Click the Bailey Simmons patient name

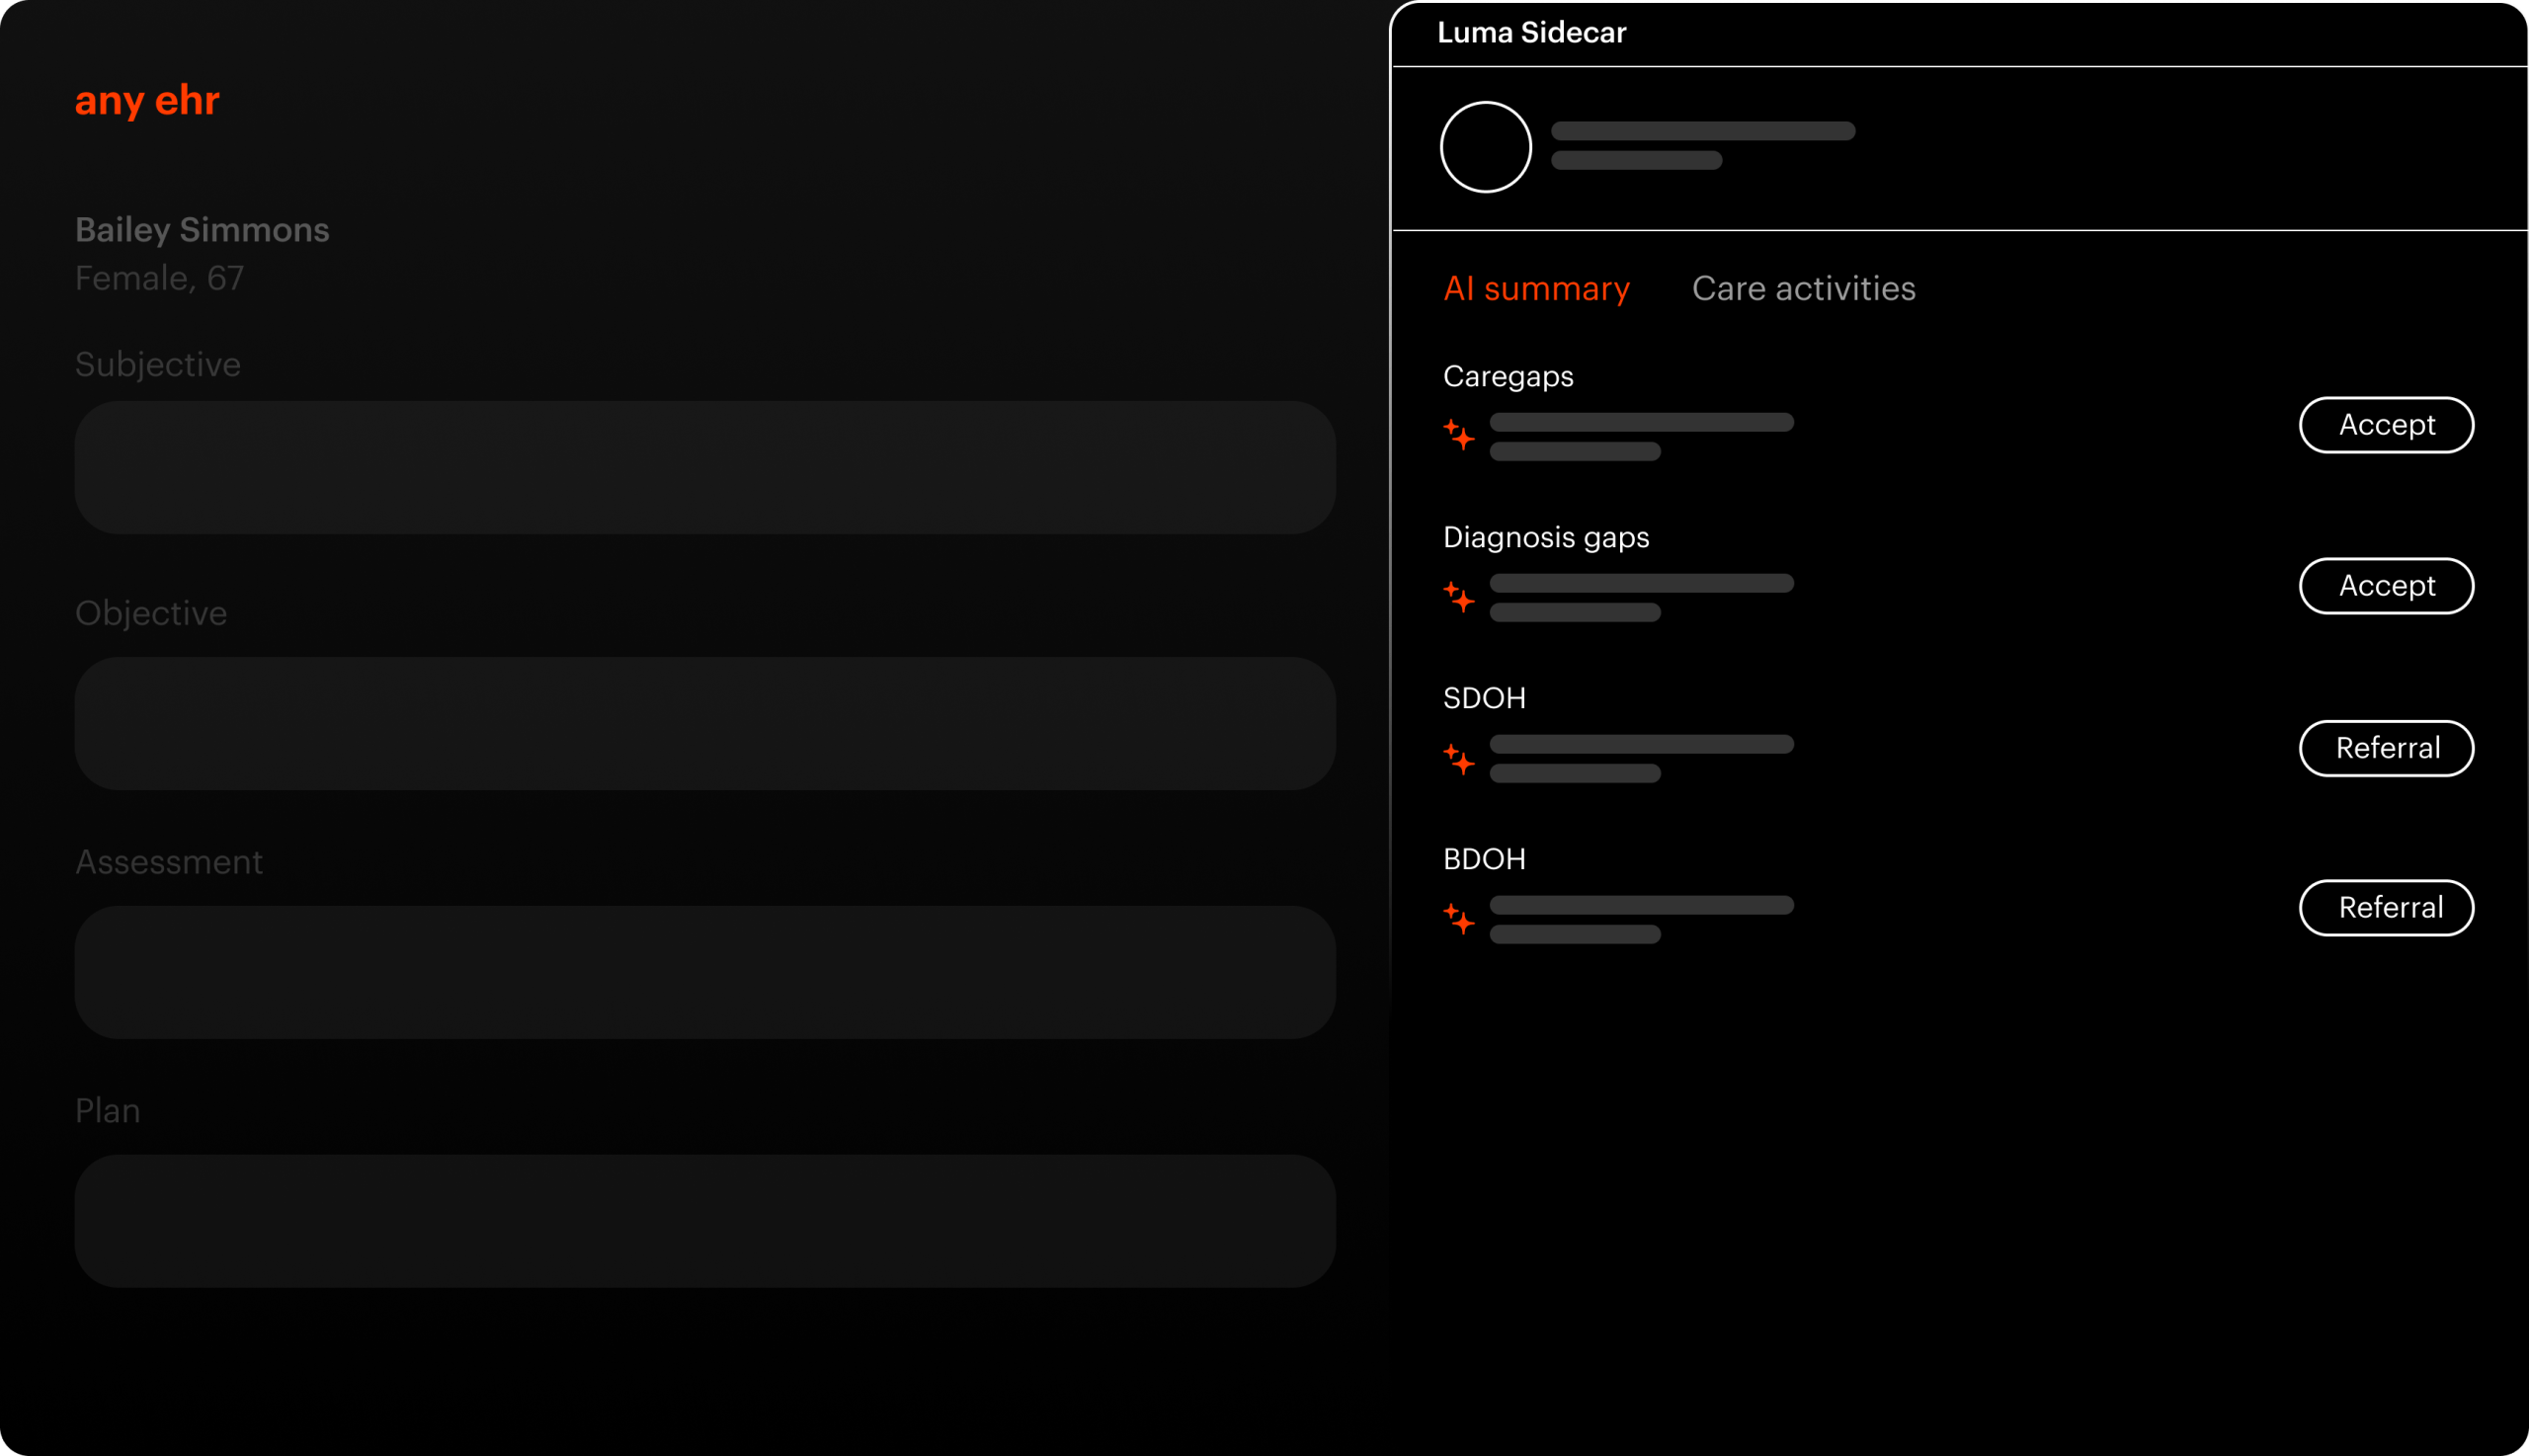202,230
